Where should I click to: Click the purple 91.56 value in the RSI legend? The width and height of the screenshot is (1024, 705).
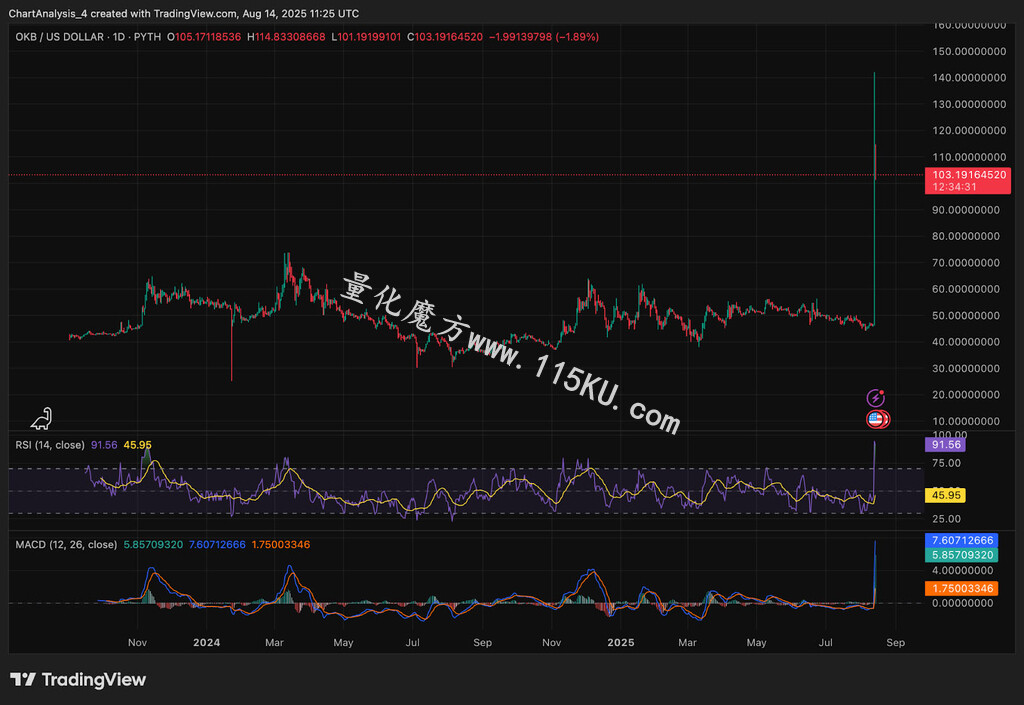tap(104, 445)
